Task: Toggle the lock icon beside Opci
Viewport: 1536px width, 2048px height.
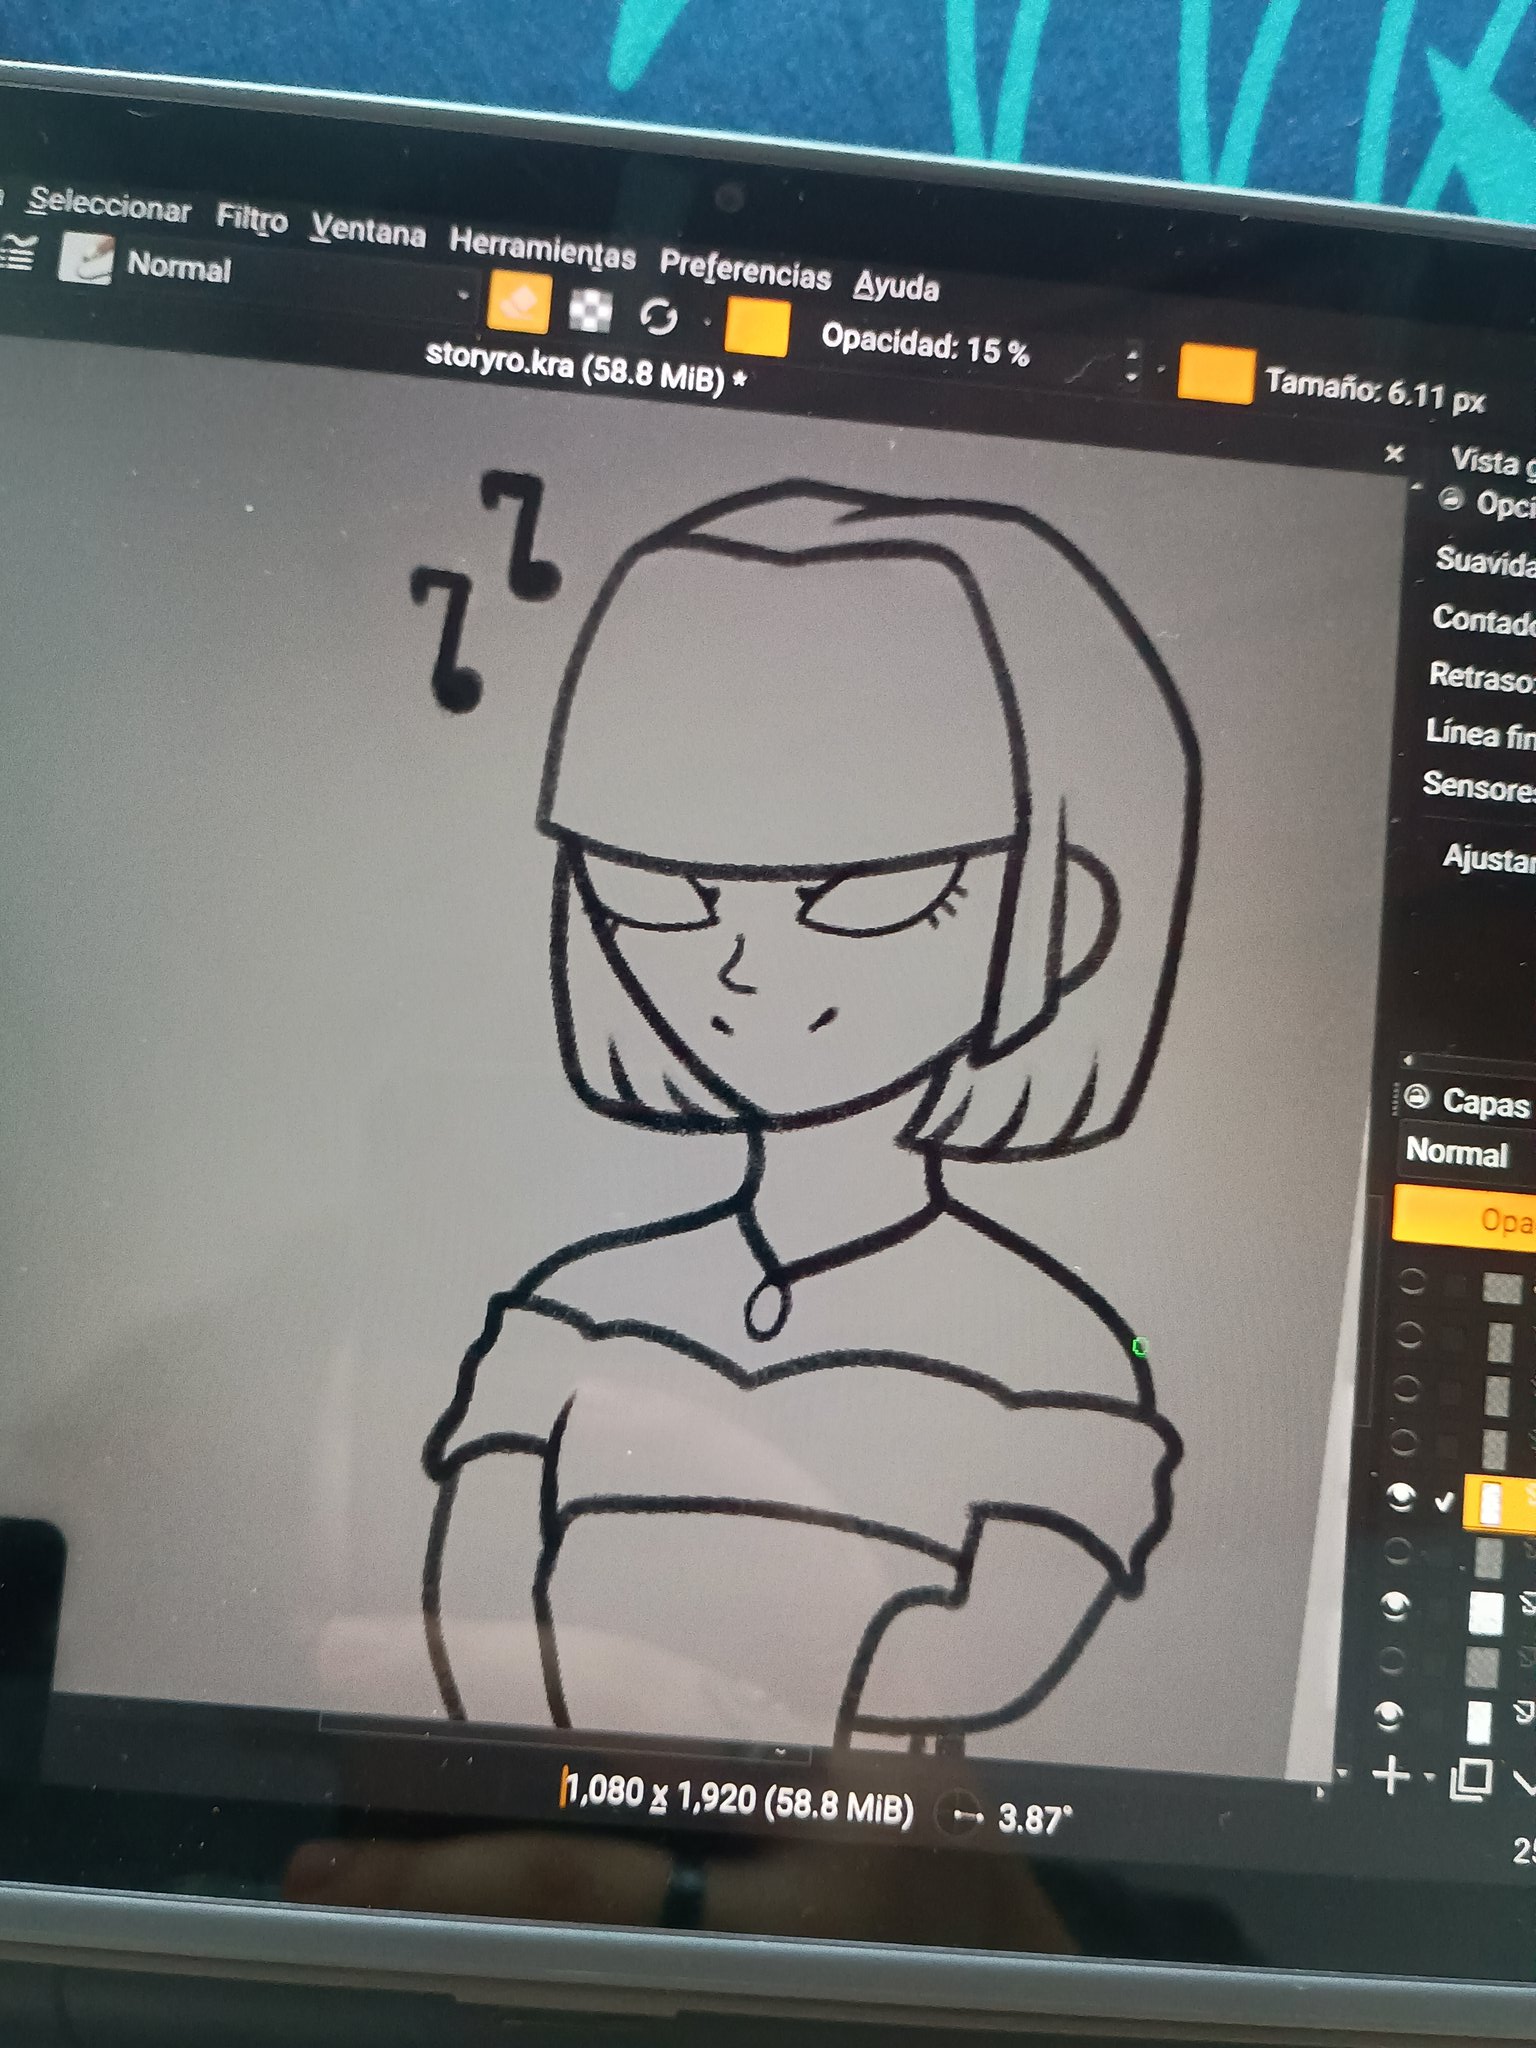Action: (1452, 498)
